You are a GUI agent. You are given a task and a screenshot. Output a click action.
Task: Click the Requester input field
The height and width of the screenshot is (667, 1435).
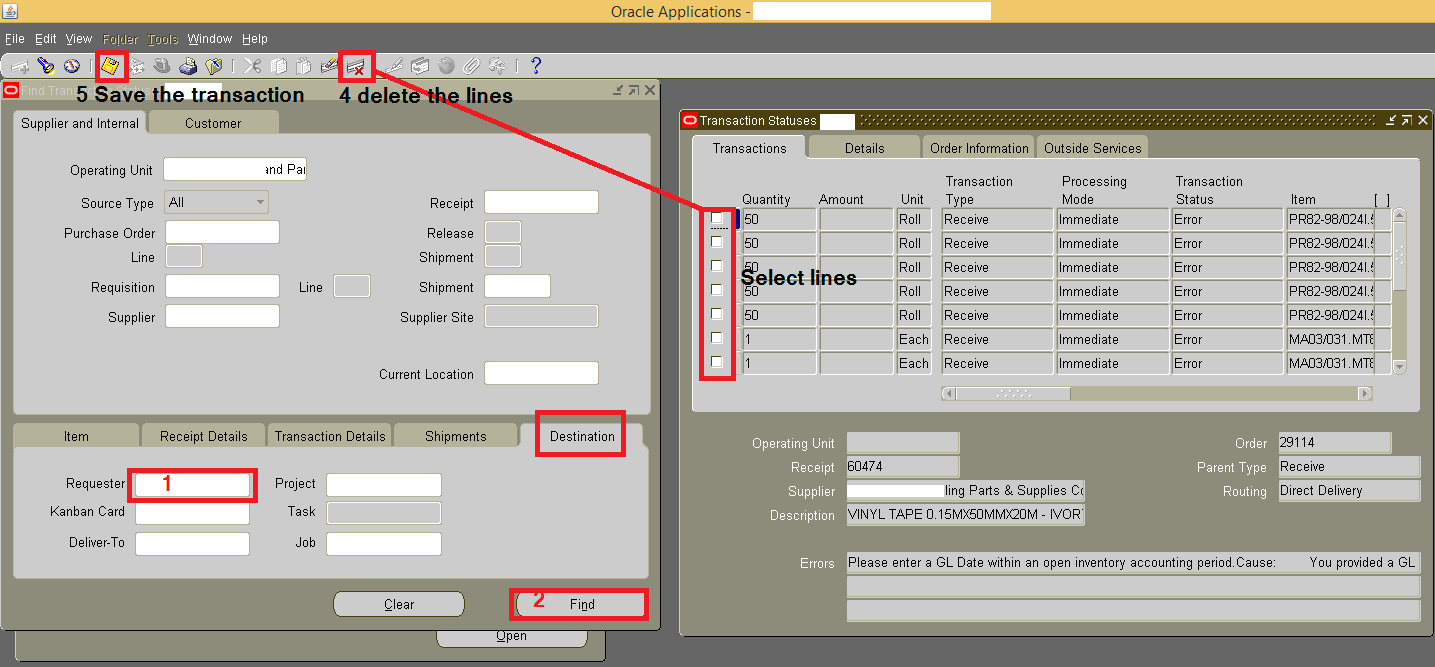[x=192, y=484]
